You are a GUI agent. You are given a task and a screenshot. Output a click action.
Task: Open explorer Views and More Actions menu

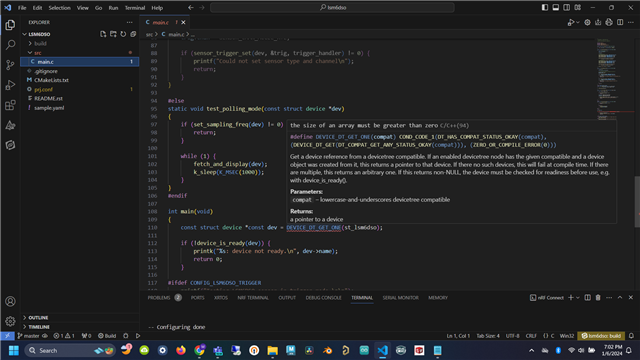pyautogui.click(x=129, y=22)
